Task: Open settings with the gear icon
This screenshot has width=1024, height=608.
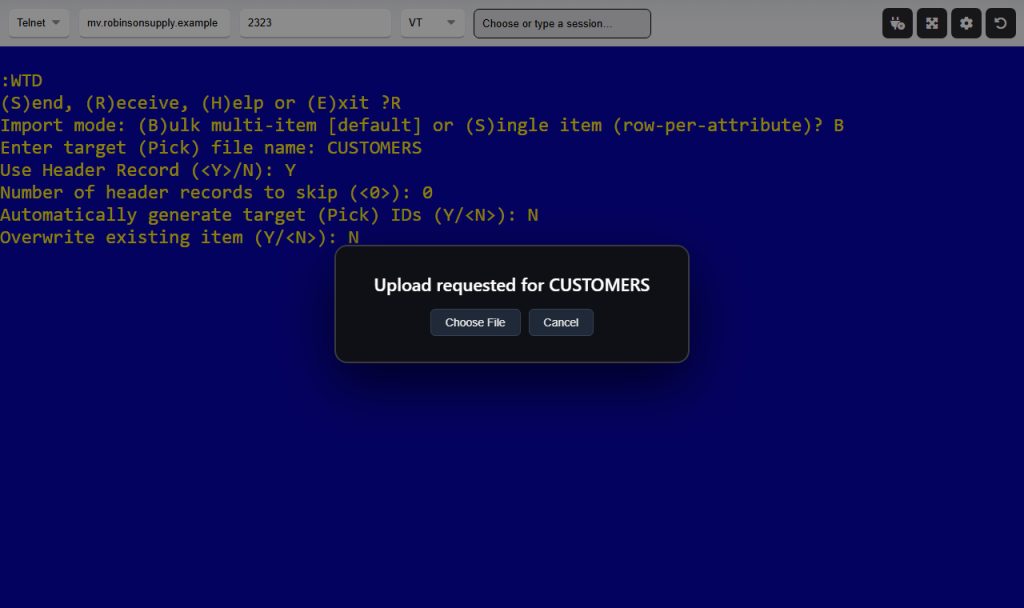Action: 966,24
